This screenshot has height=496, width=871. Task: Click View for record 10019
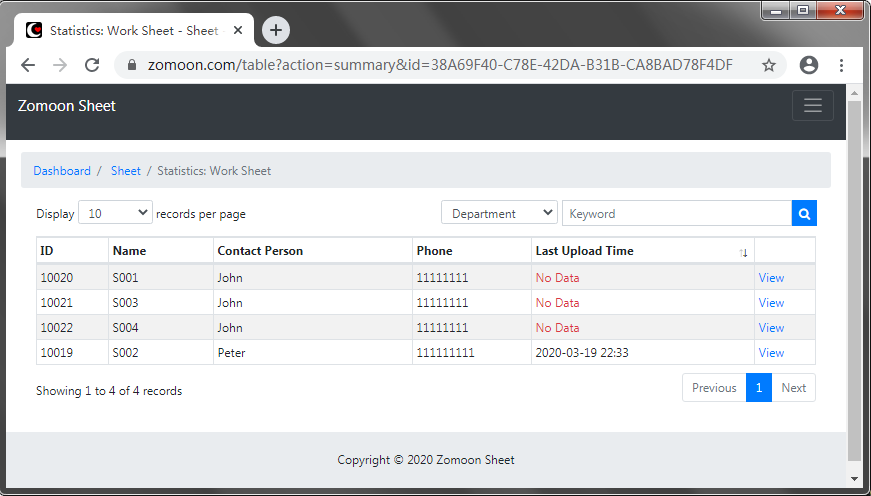pos(771,353)
